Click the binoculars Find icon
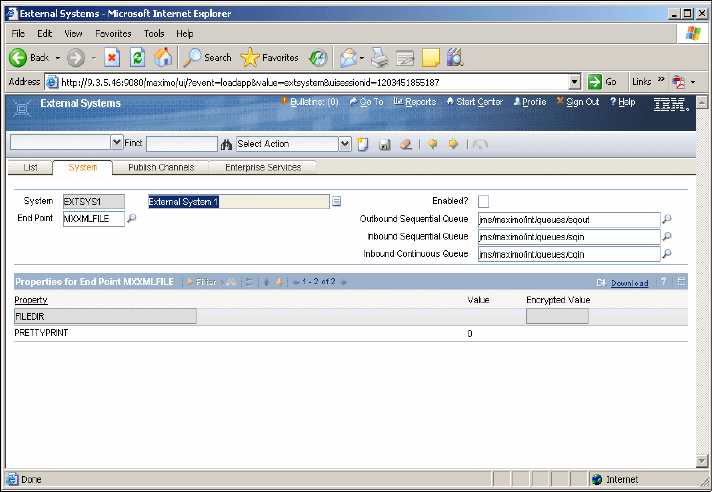The image size is (712, 492). [x=226, y=144]
